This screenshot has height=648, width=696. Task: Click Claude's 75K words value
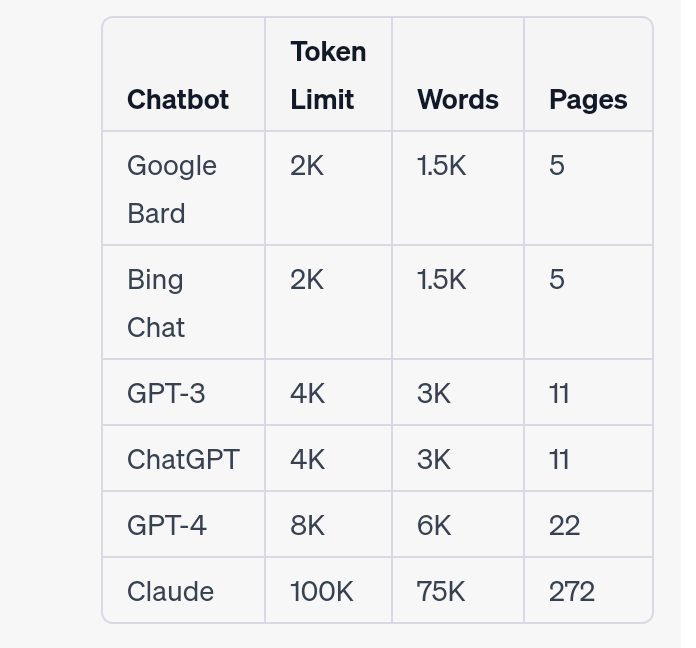[441, 591]
